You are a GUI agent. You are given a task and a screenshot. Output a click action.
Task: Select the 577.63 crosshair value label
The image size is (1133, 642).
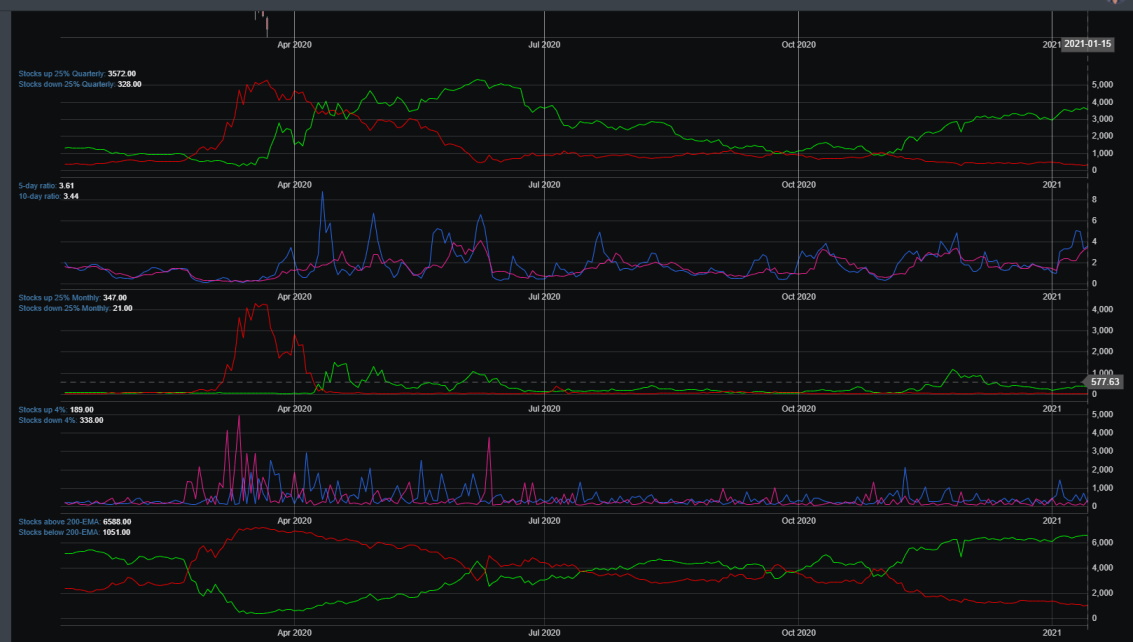pyautogui.click(x=1104, y=382)
